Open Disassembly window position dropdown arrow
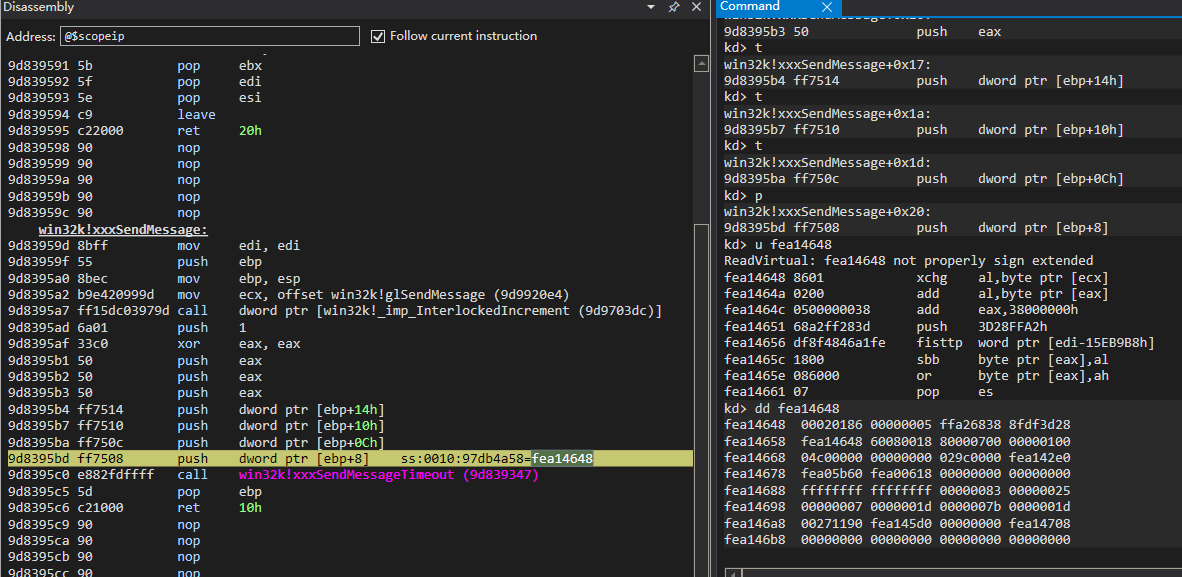The image size is (1182, 577). [652, 7]
